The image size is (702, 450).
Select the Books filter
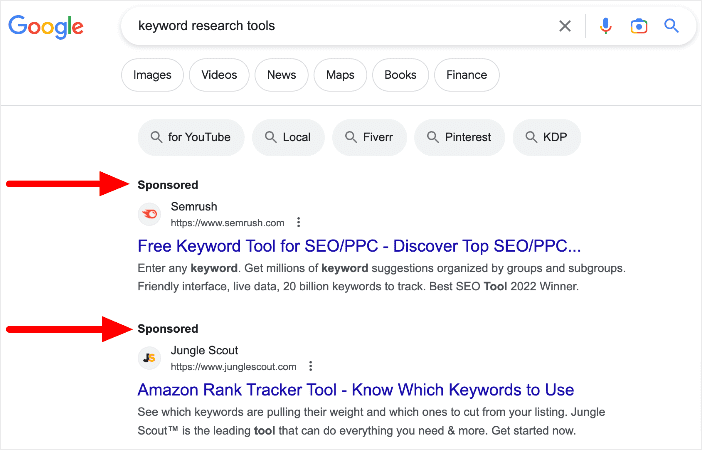pyautogui.click(x=400, y=75)
